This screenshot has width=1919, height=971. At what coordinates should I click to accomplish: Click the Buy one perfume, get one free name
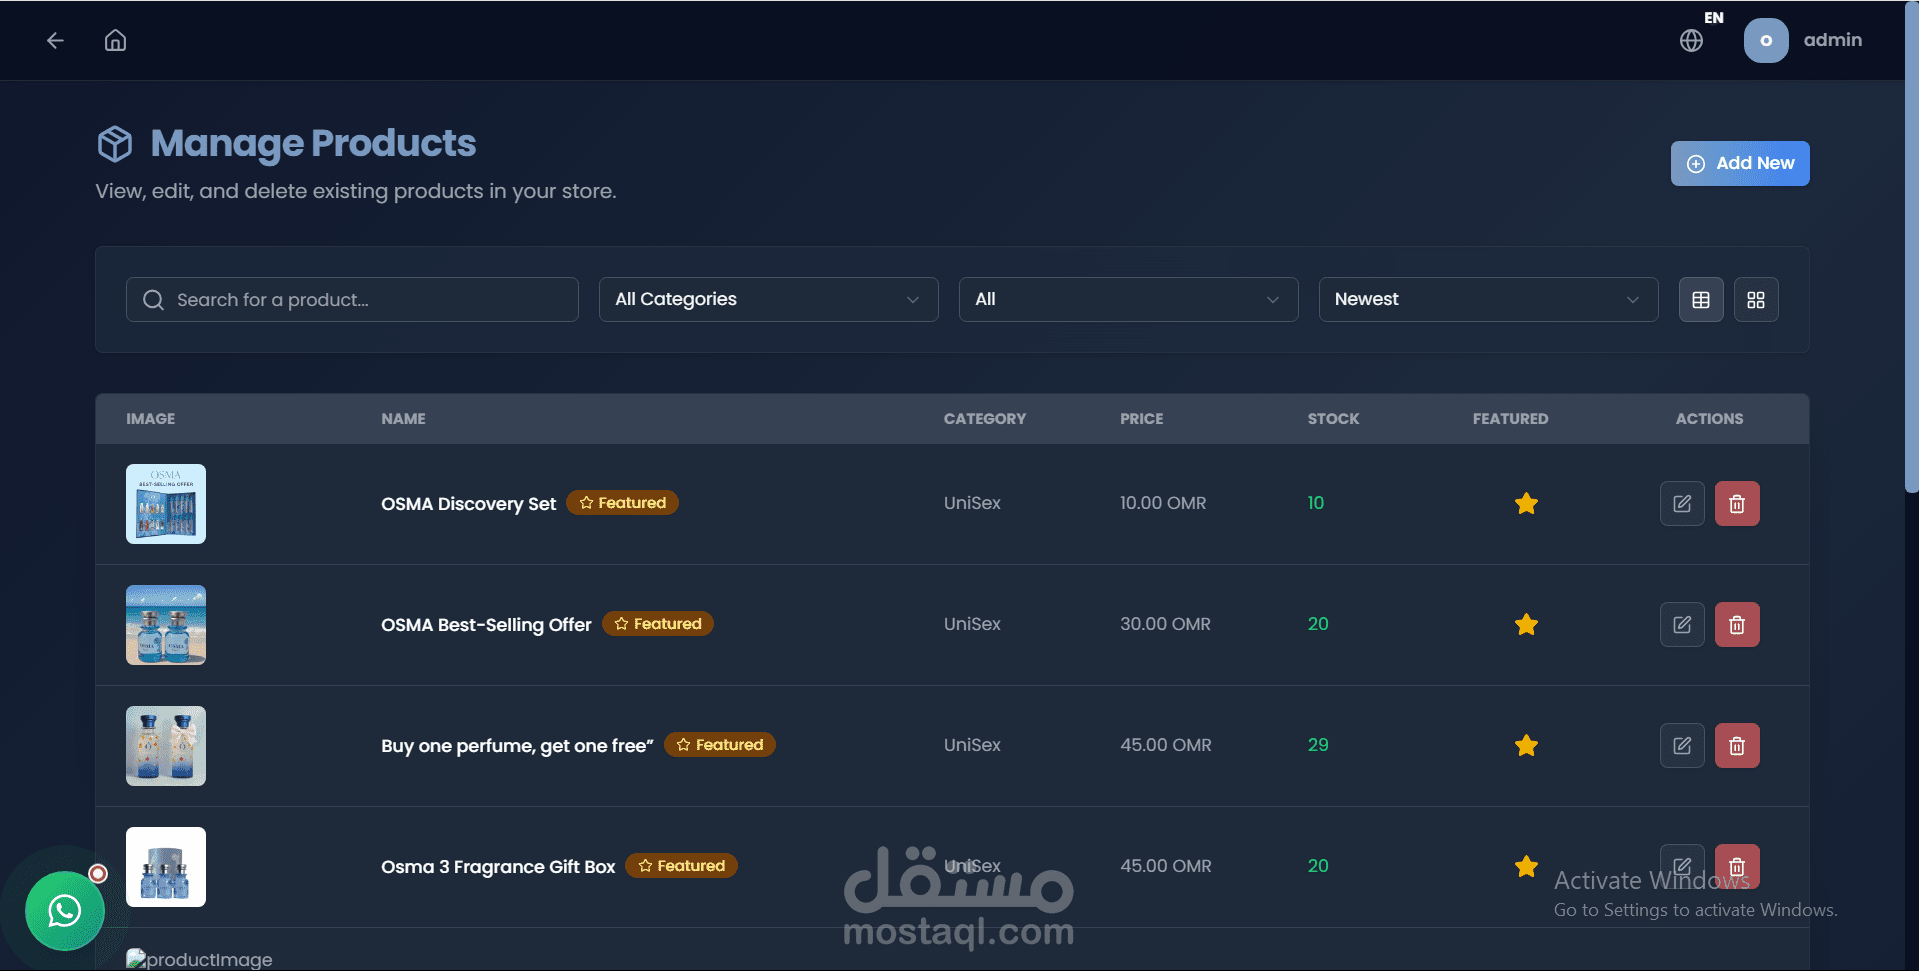tap(517, 746)
